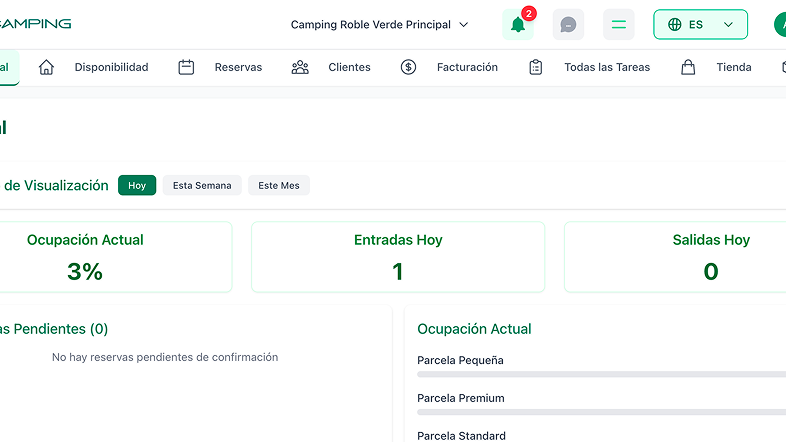Open the ES language dropdown
This screenshot has width=786, height=442.
[700, 25]
